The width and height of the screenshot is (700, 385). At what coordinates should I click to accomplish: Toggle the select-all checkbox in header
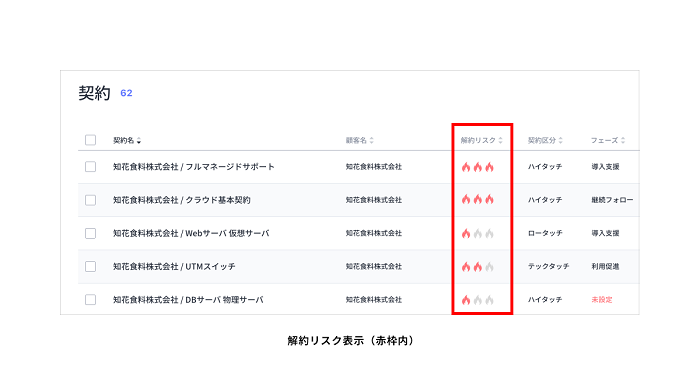[91, 140]
